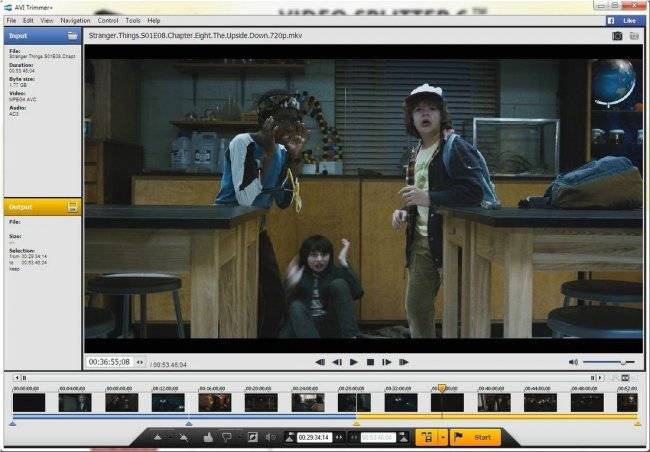Mute audio with the speaker icon

tap(573, 362)
